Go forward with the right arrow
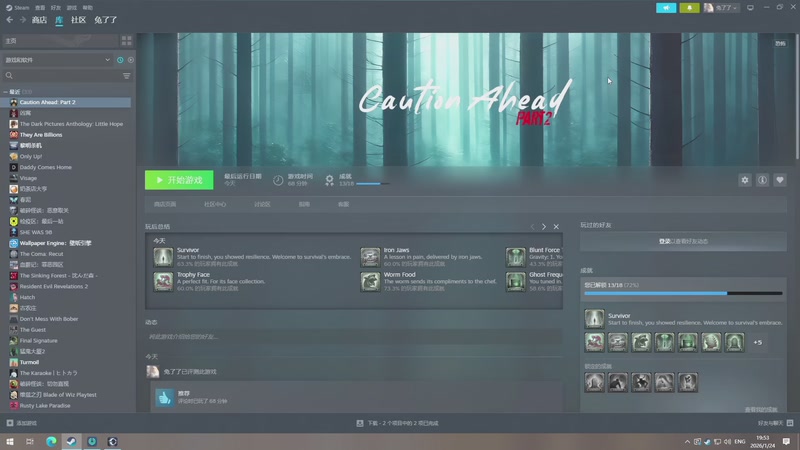The width and height of the screenshot is (800, 450). [22, 20]
